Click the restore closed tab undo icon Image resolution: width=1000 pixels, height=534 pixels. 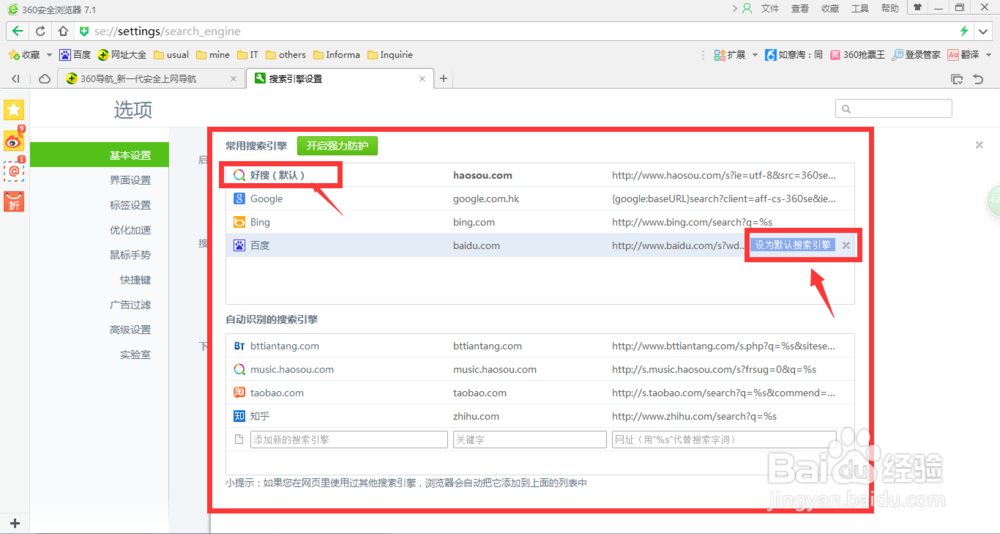click(x=978, y=79)
